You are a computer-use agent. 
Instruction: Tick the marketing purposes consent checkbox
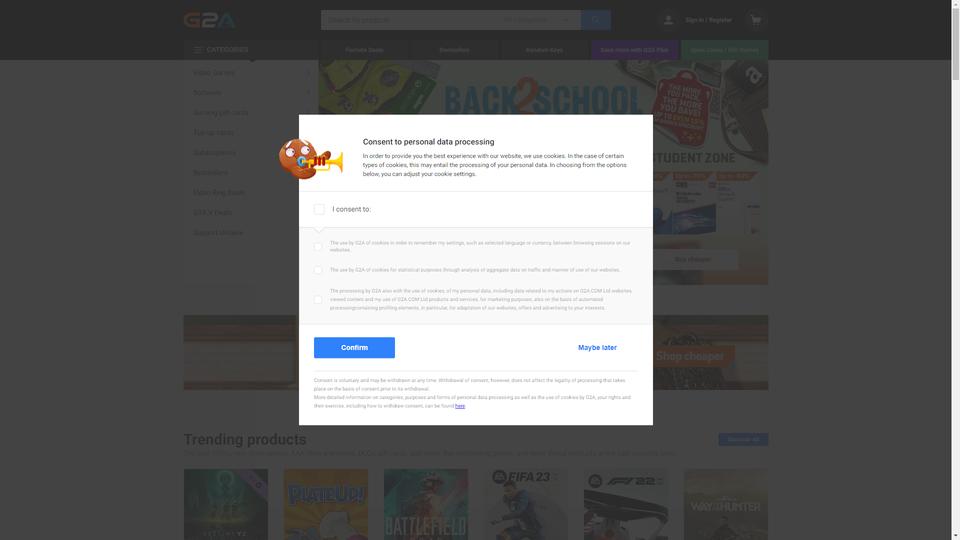click(318, 300)
